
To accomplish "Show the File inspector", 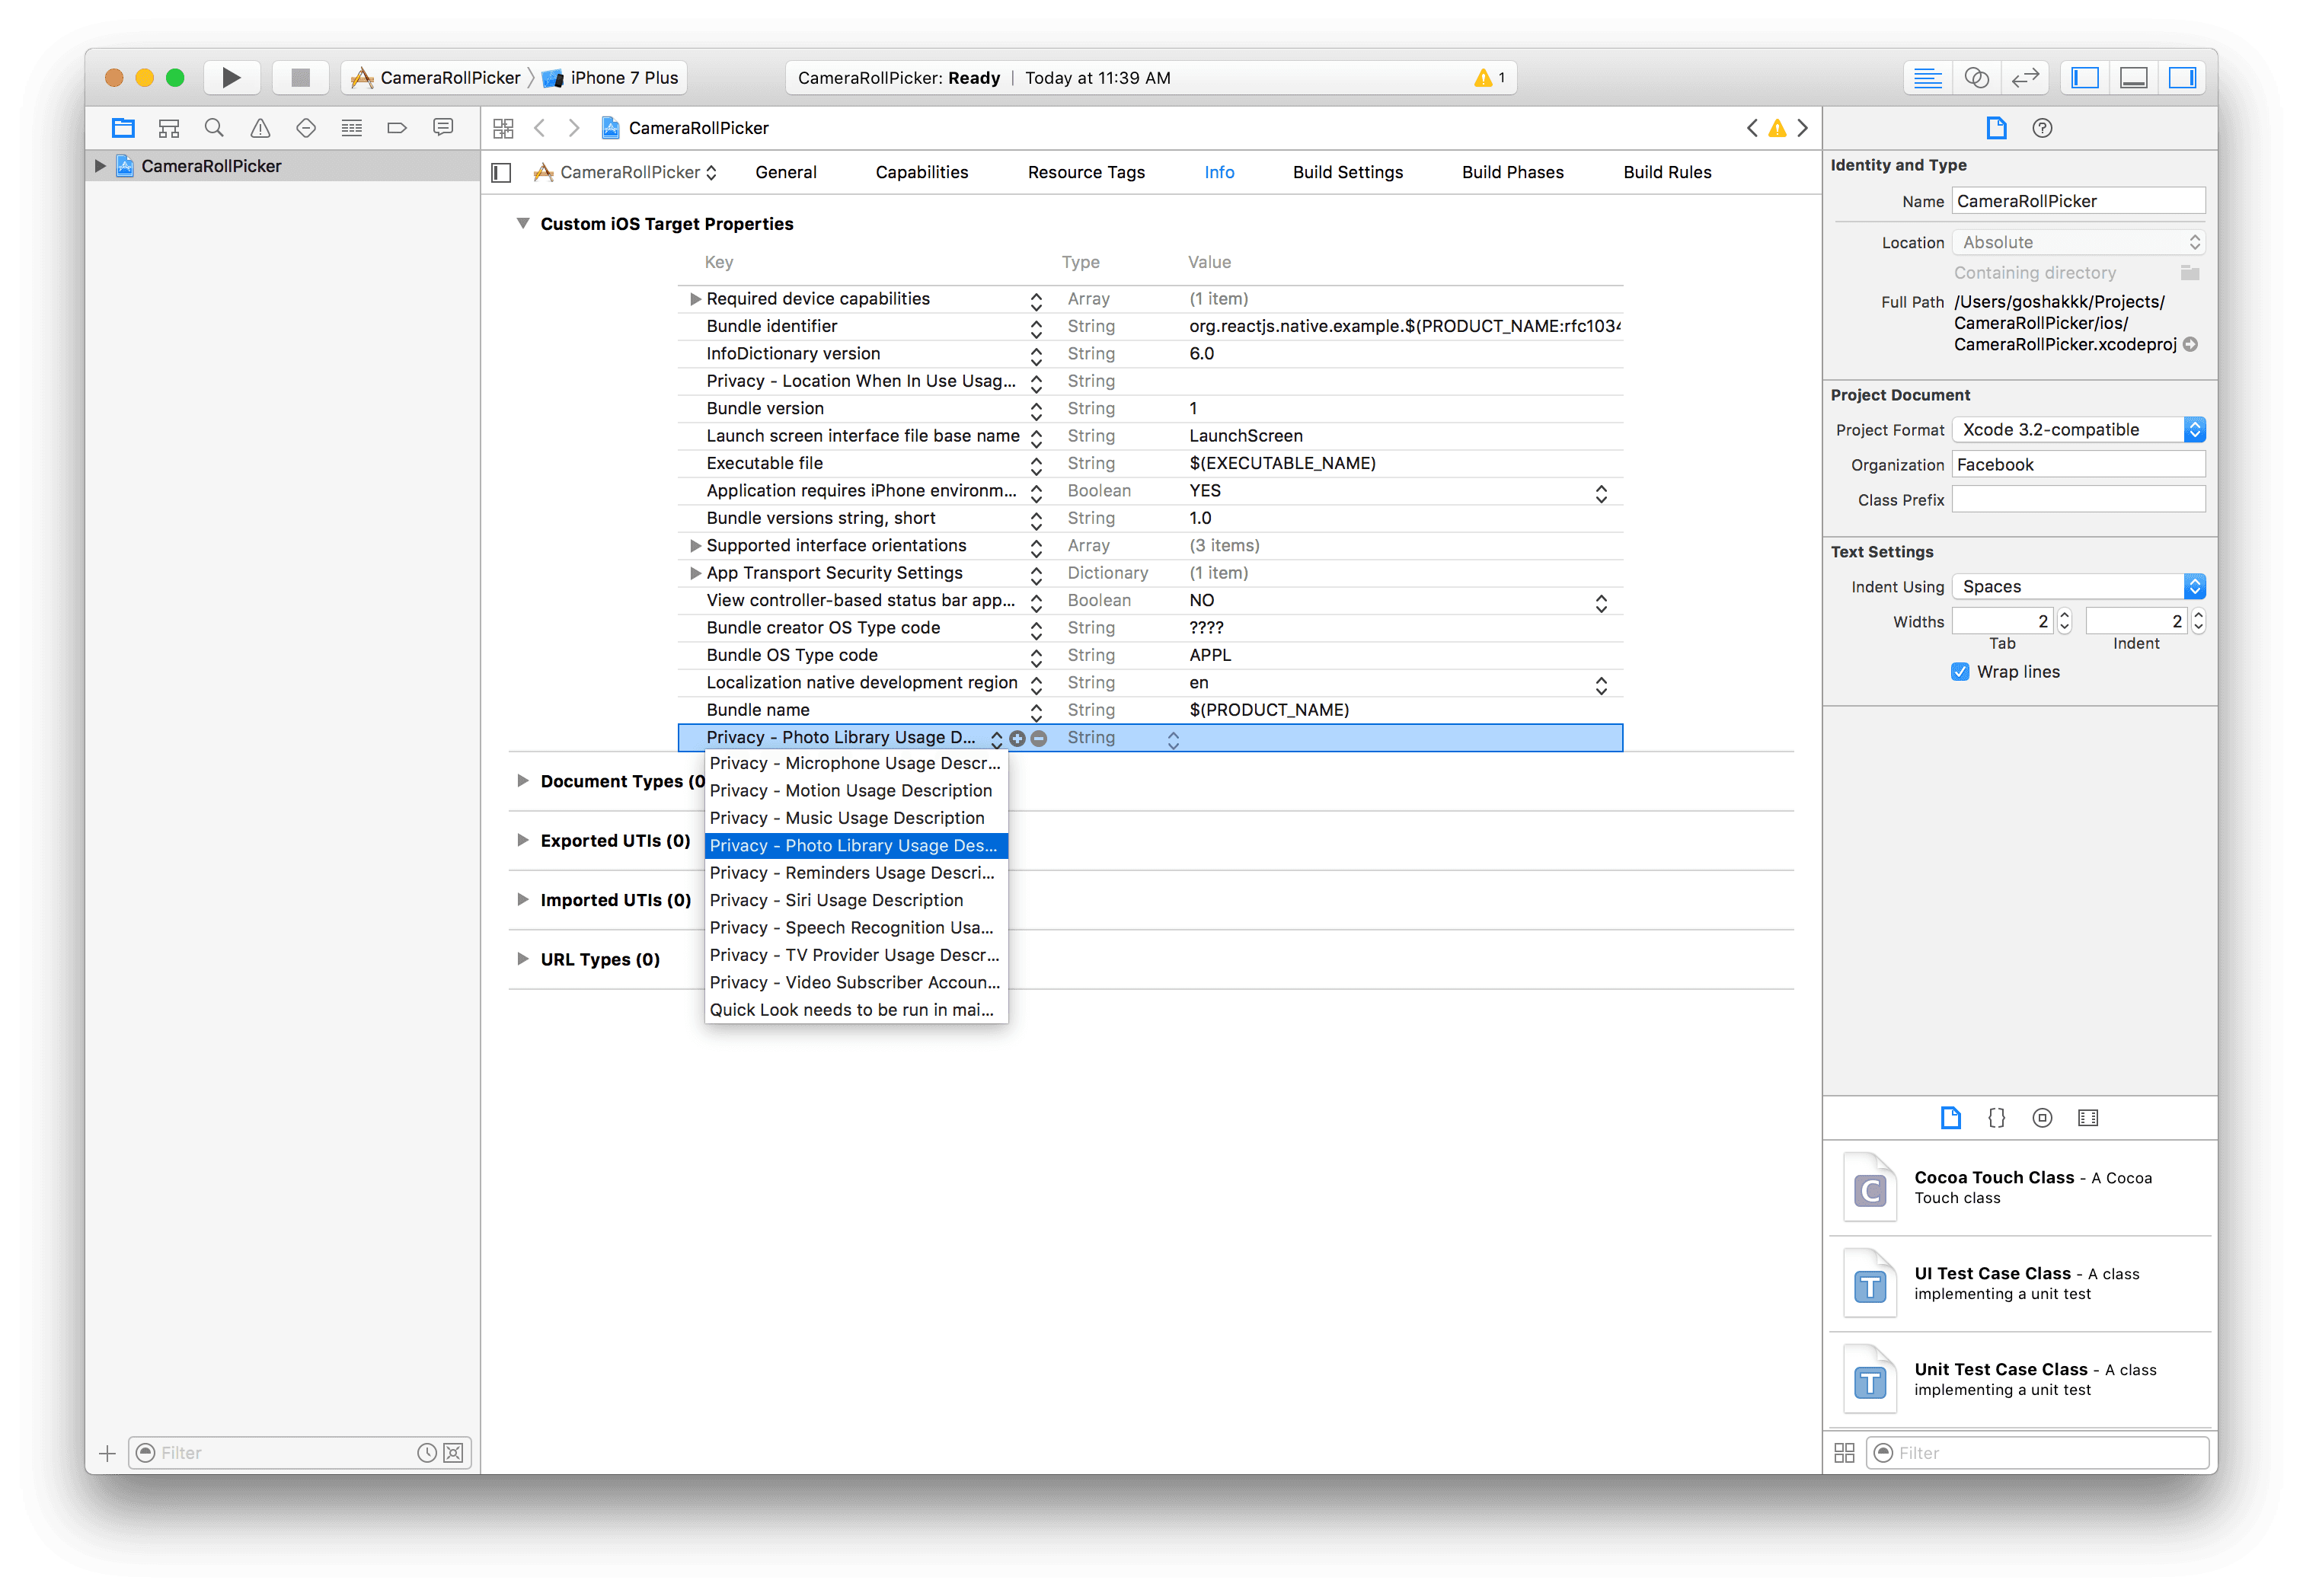I will point(1996,128).
